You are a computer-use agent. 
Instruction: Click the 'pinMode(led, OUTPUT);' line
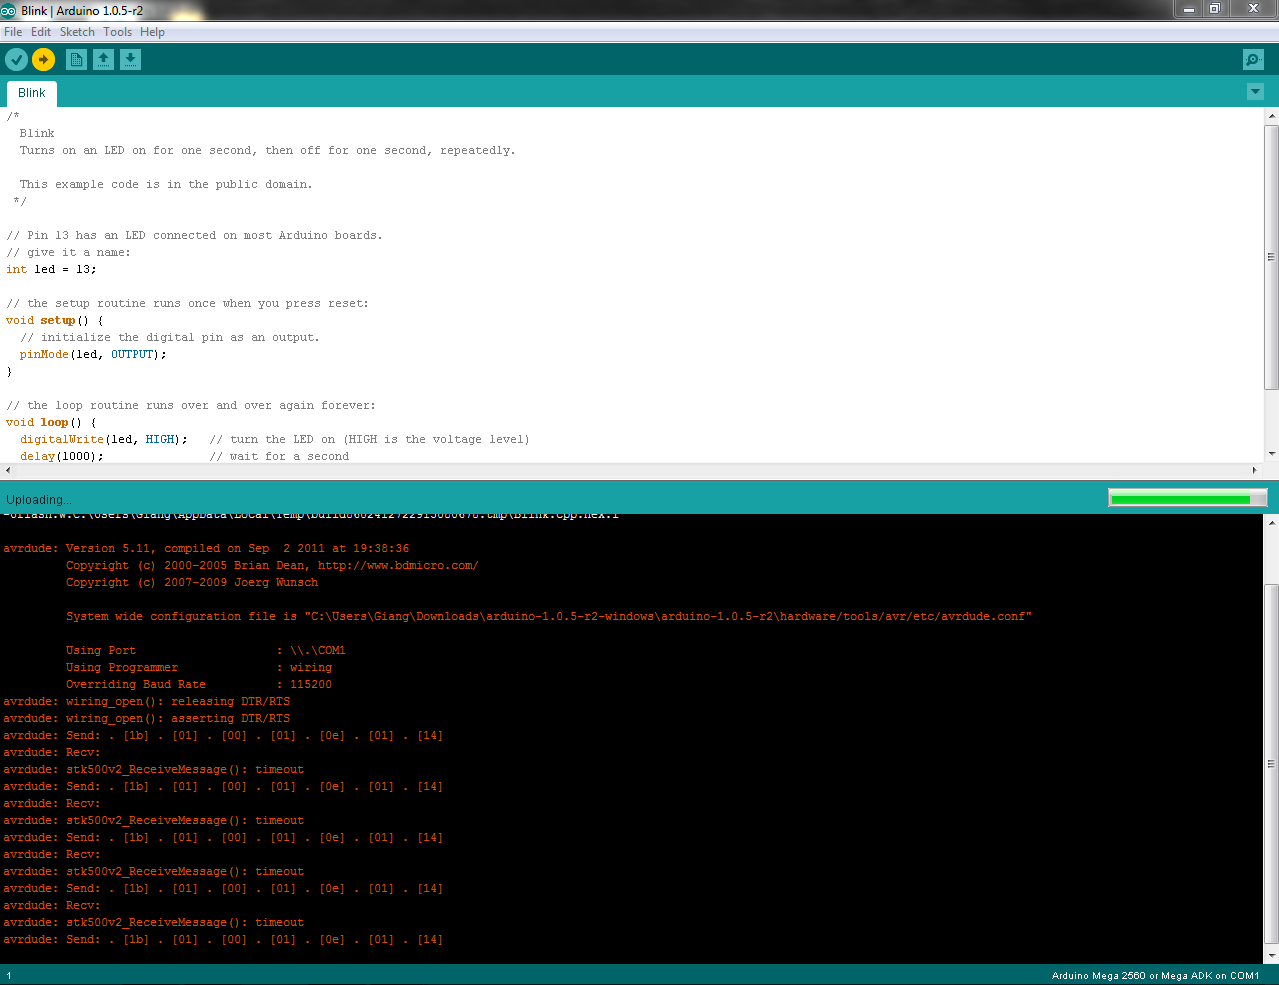point(93,354)
